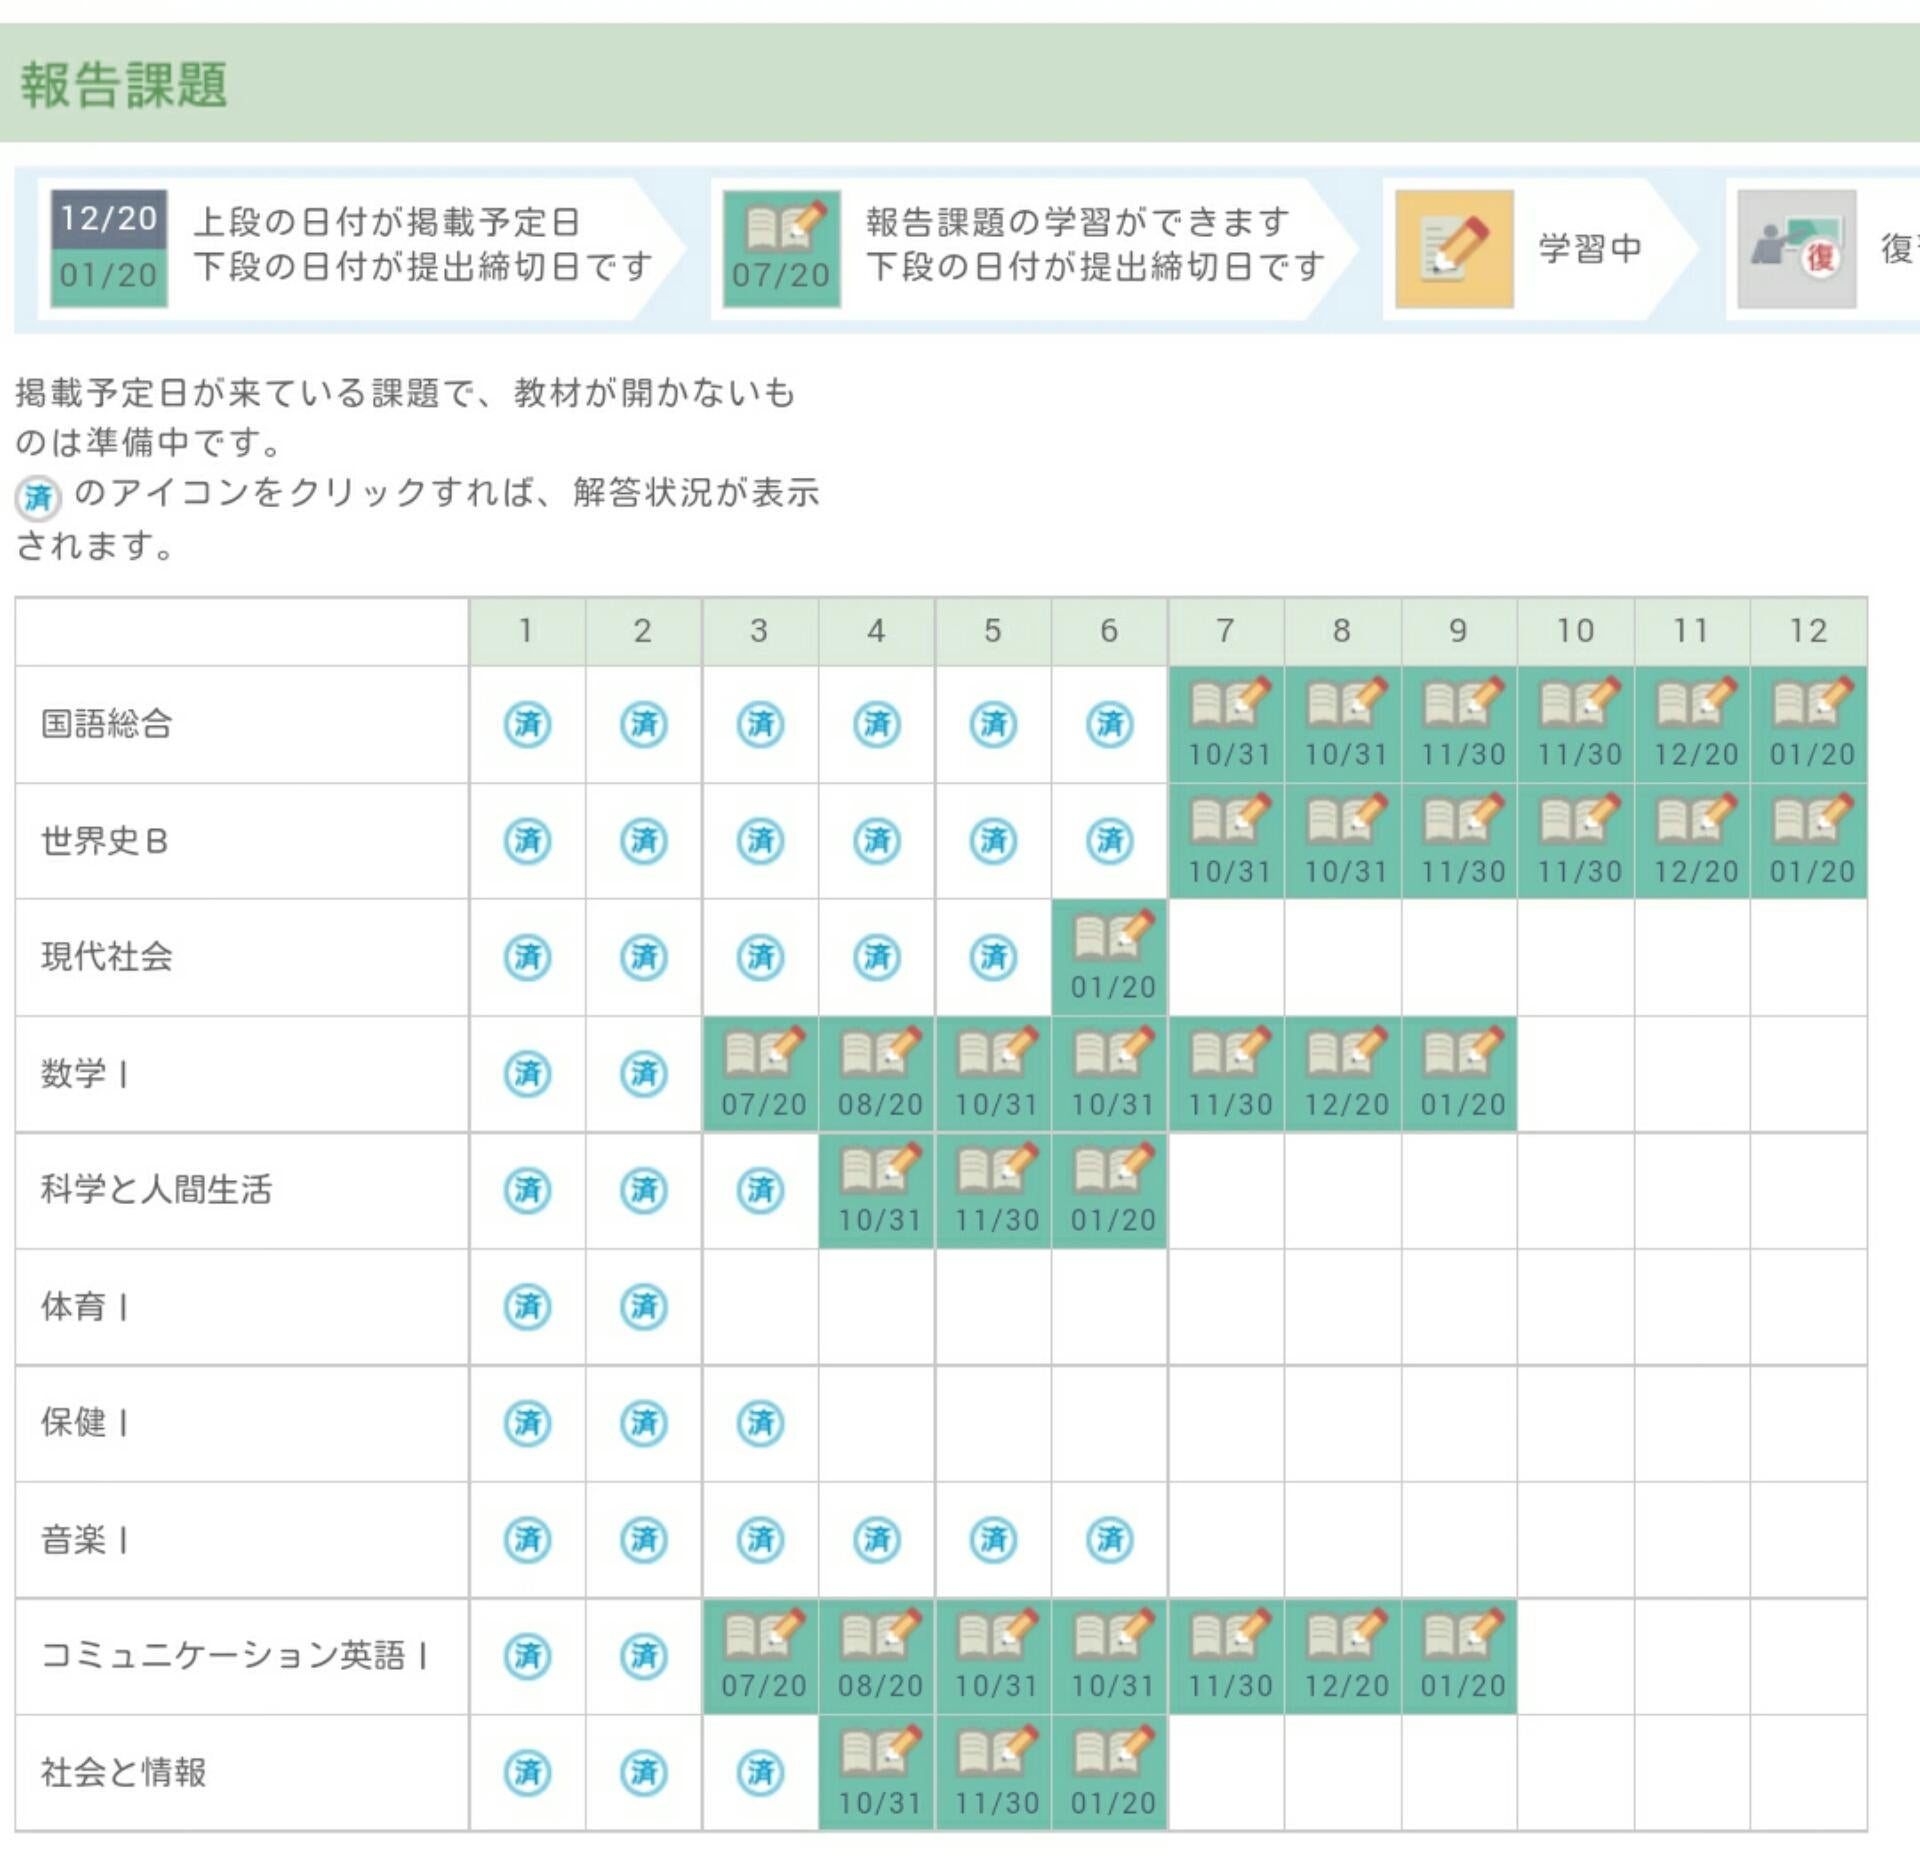The width and height of the screenshot is (1920, 1864).
Task: Click column header 12
Action: (x=1809, y=631)
